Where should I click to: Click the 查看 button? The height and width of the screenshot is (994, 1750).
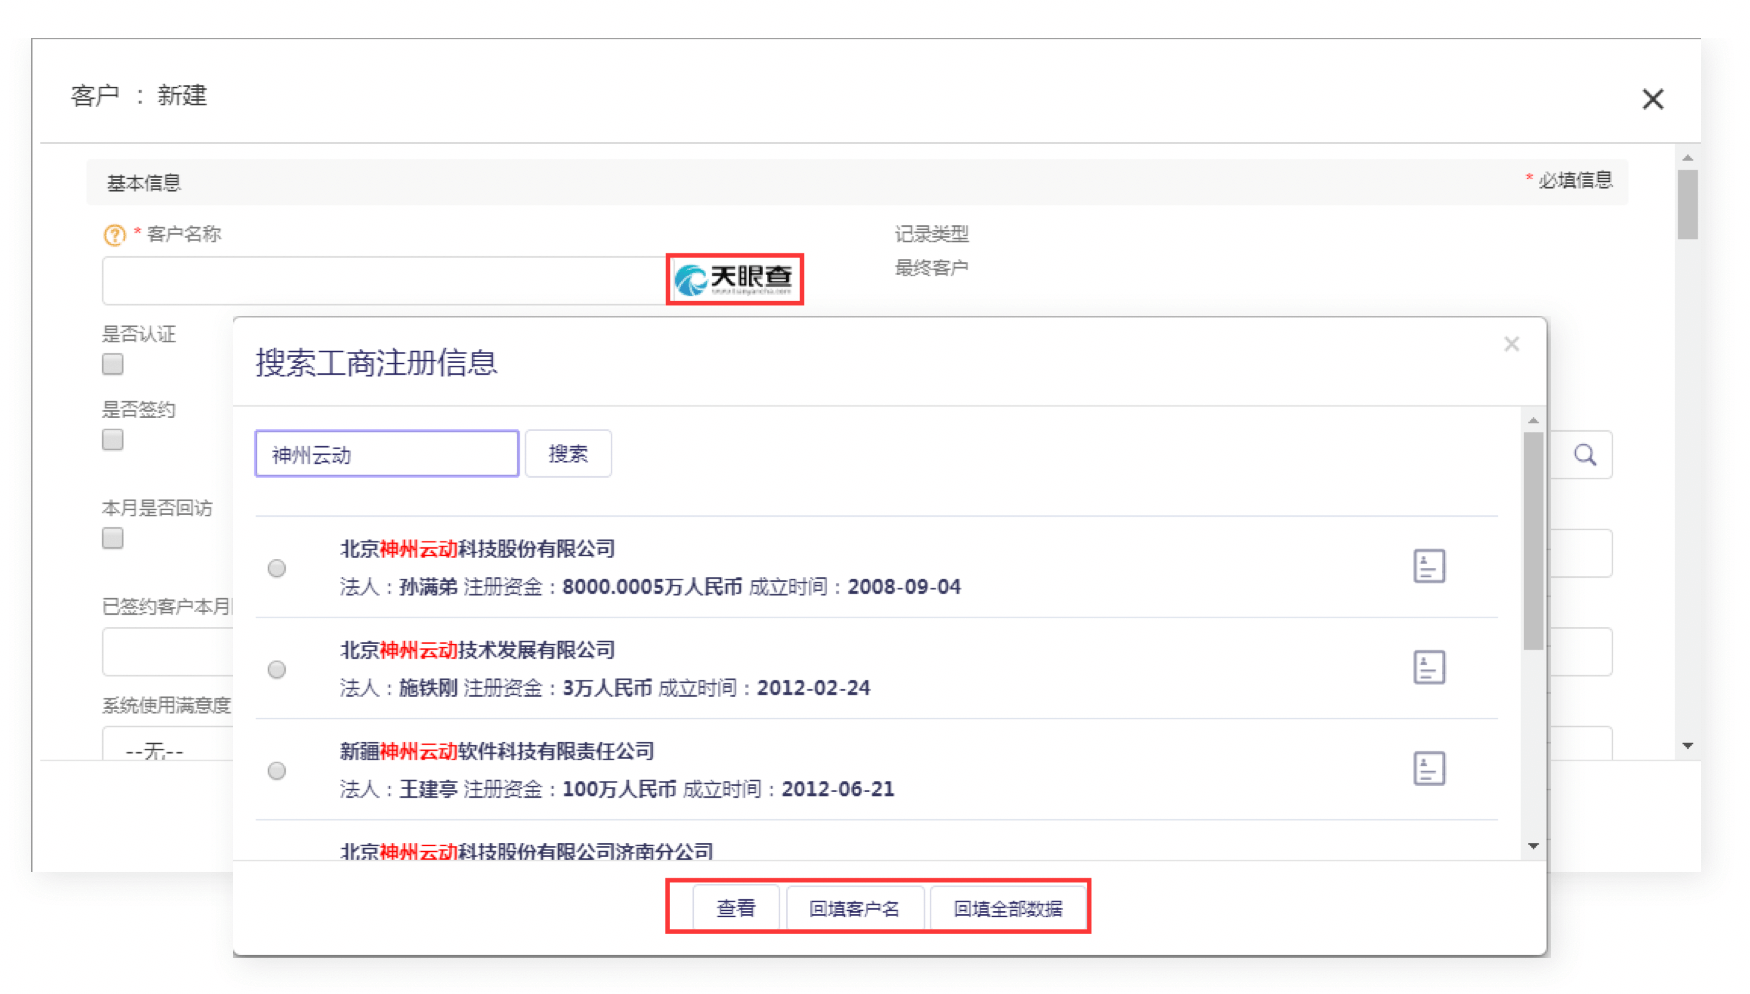click(x=736, y=908)
